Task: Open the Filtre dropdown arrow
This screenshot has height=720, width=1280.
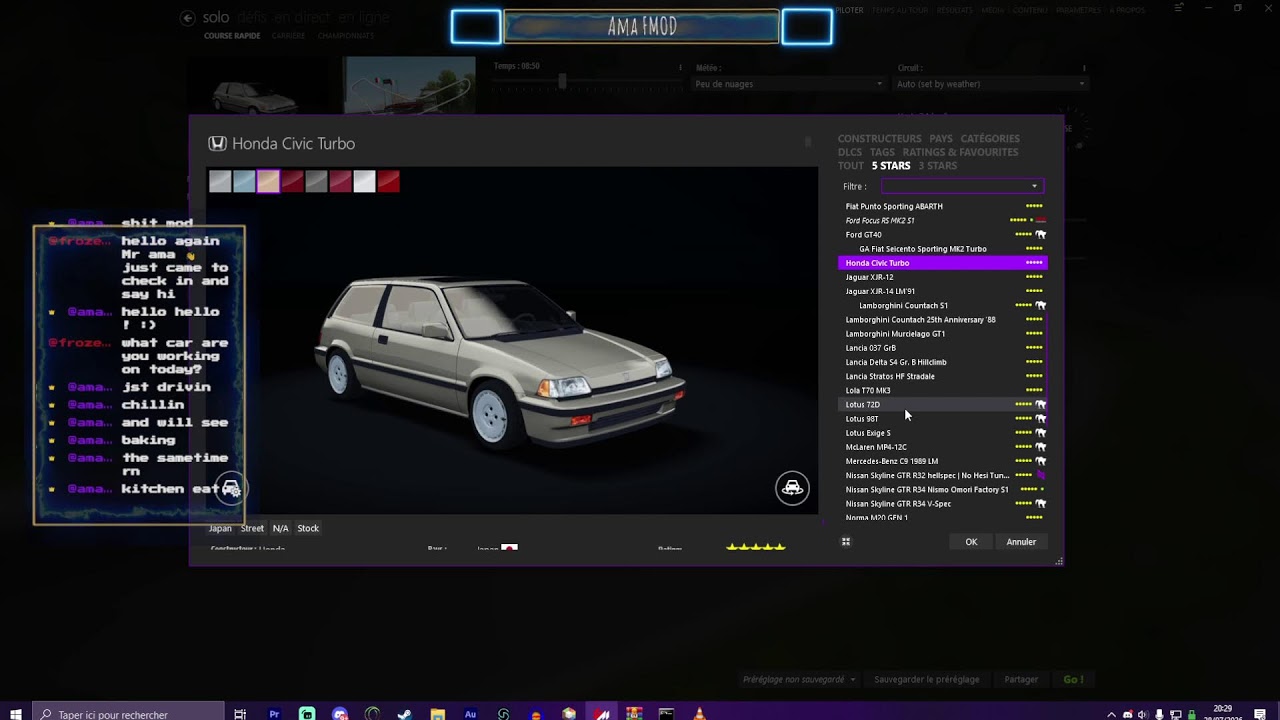Action: tap(1034, 187)
